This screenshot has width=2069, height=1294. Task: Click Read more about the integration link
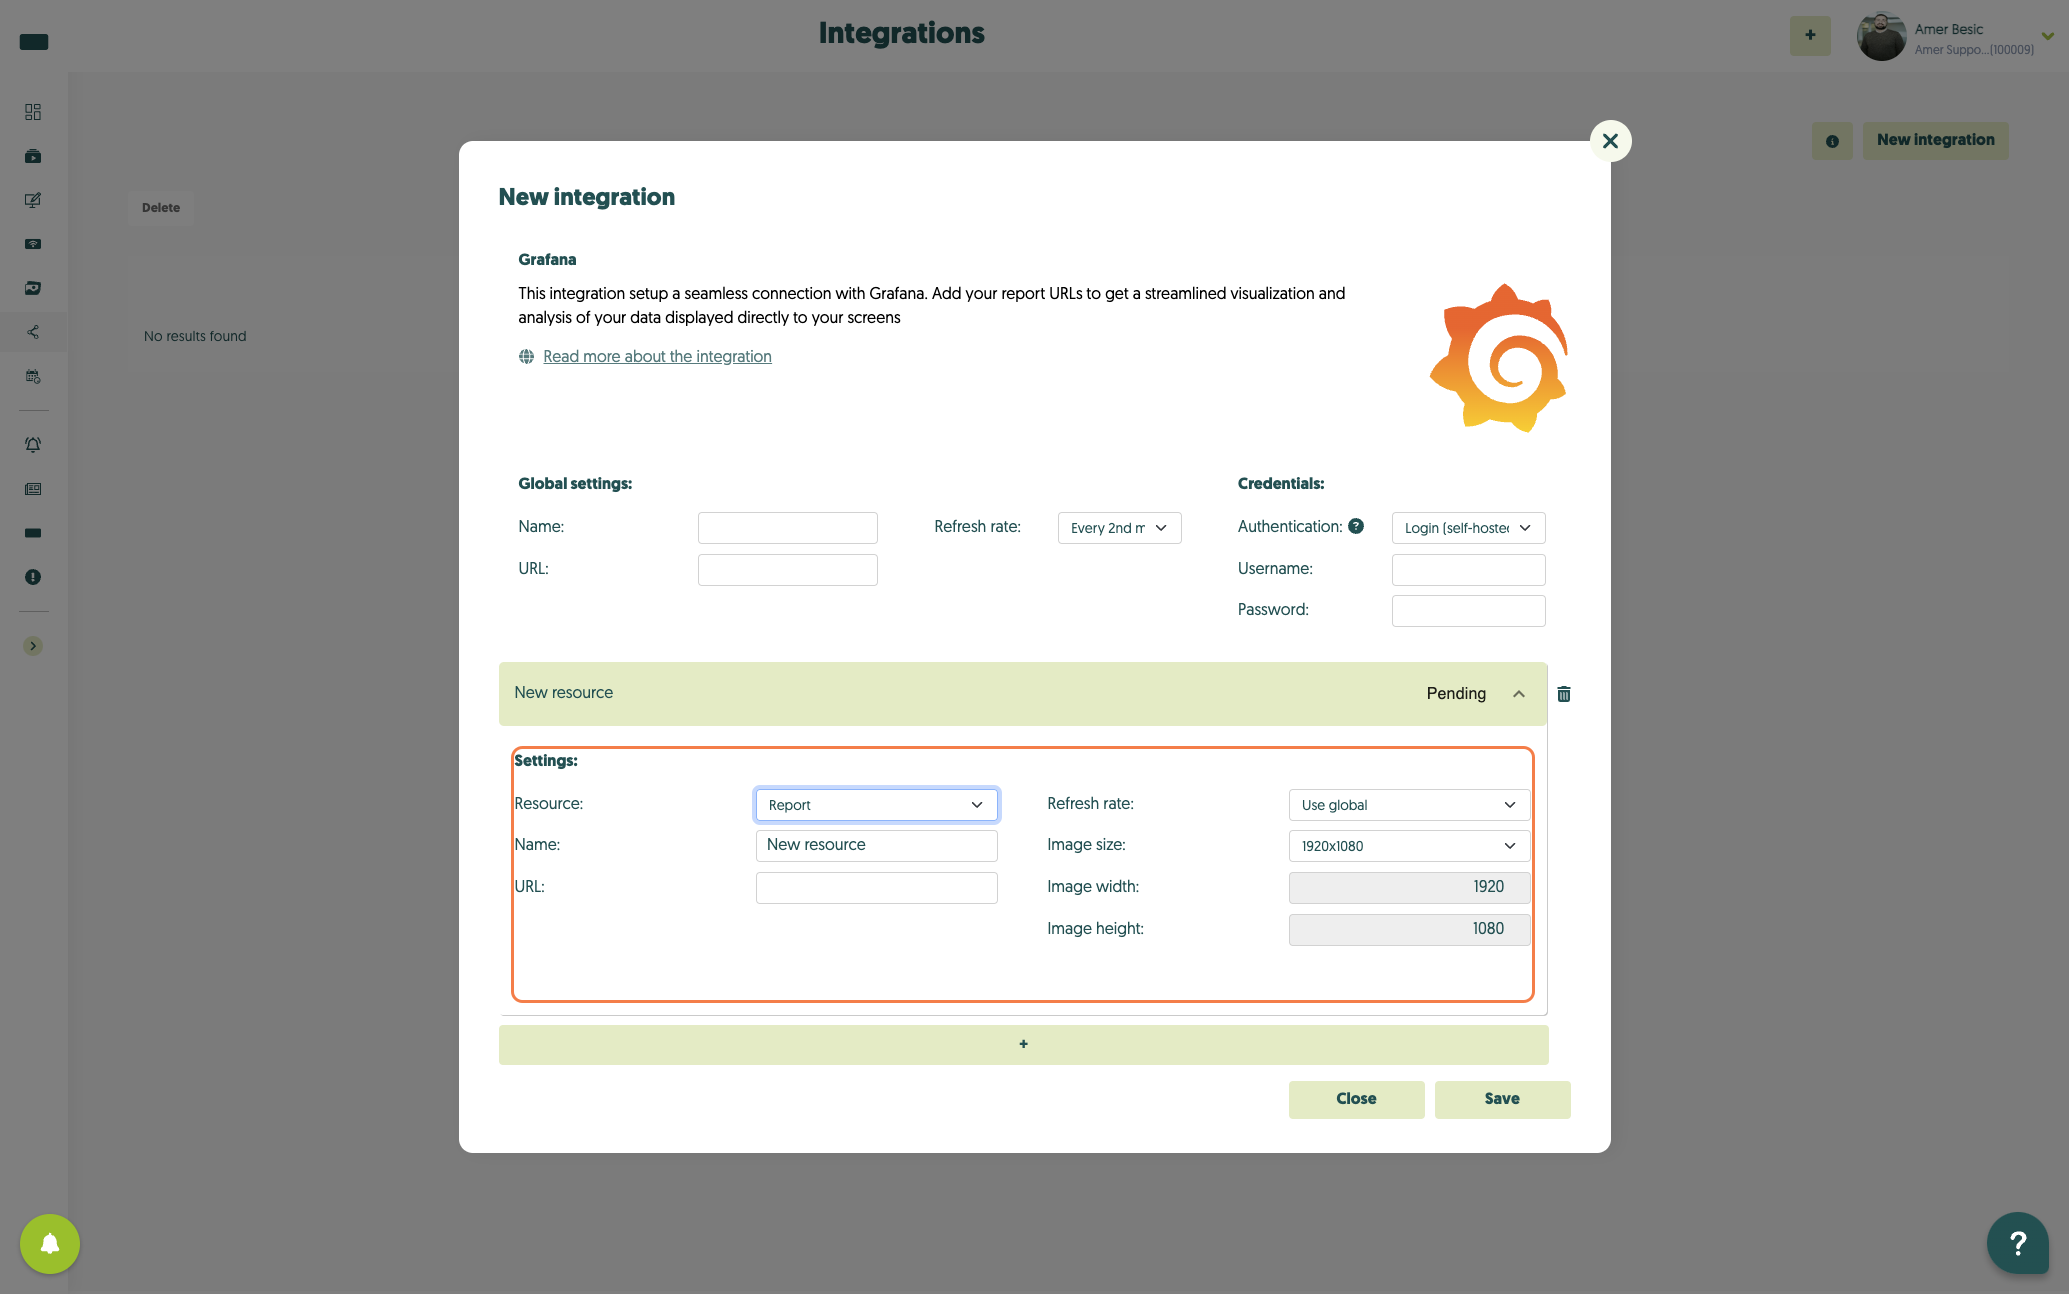pyautogui.click(x=657, y=357)
